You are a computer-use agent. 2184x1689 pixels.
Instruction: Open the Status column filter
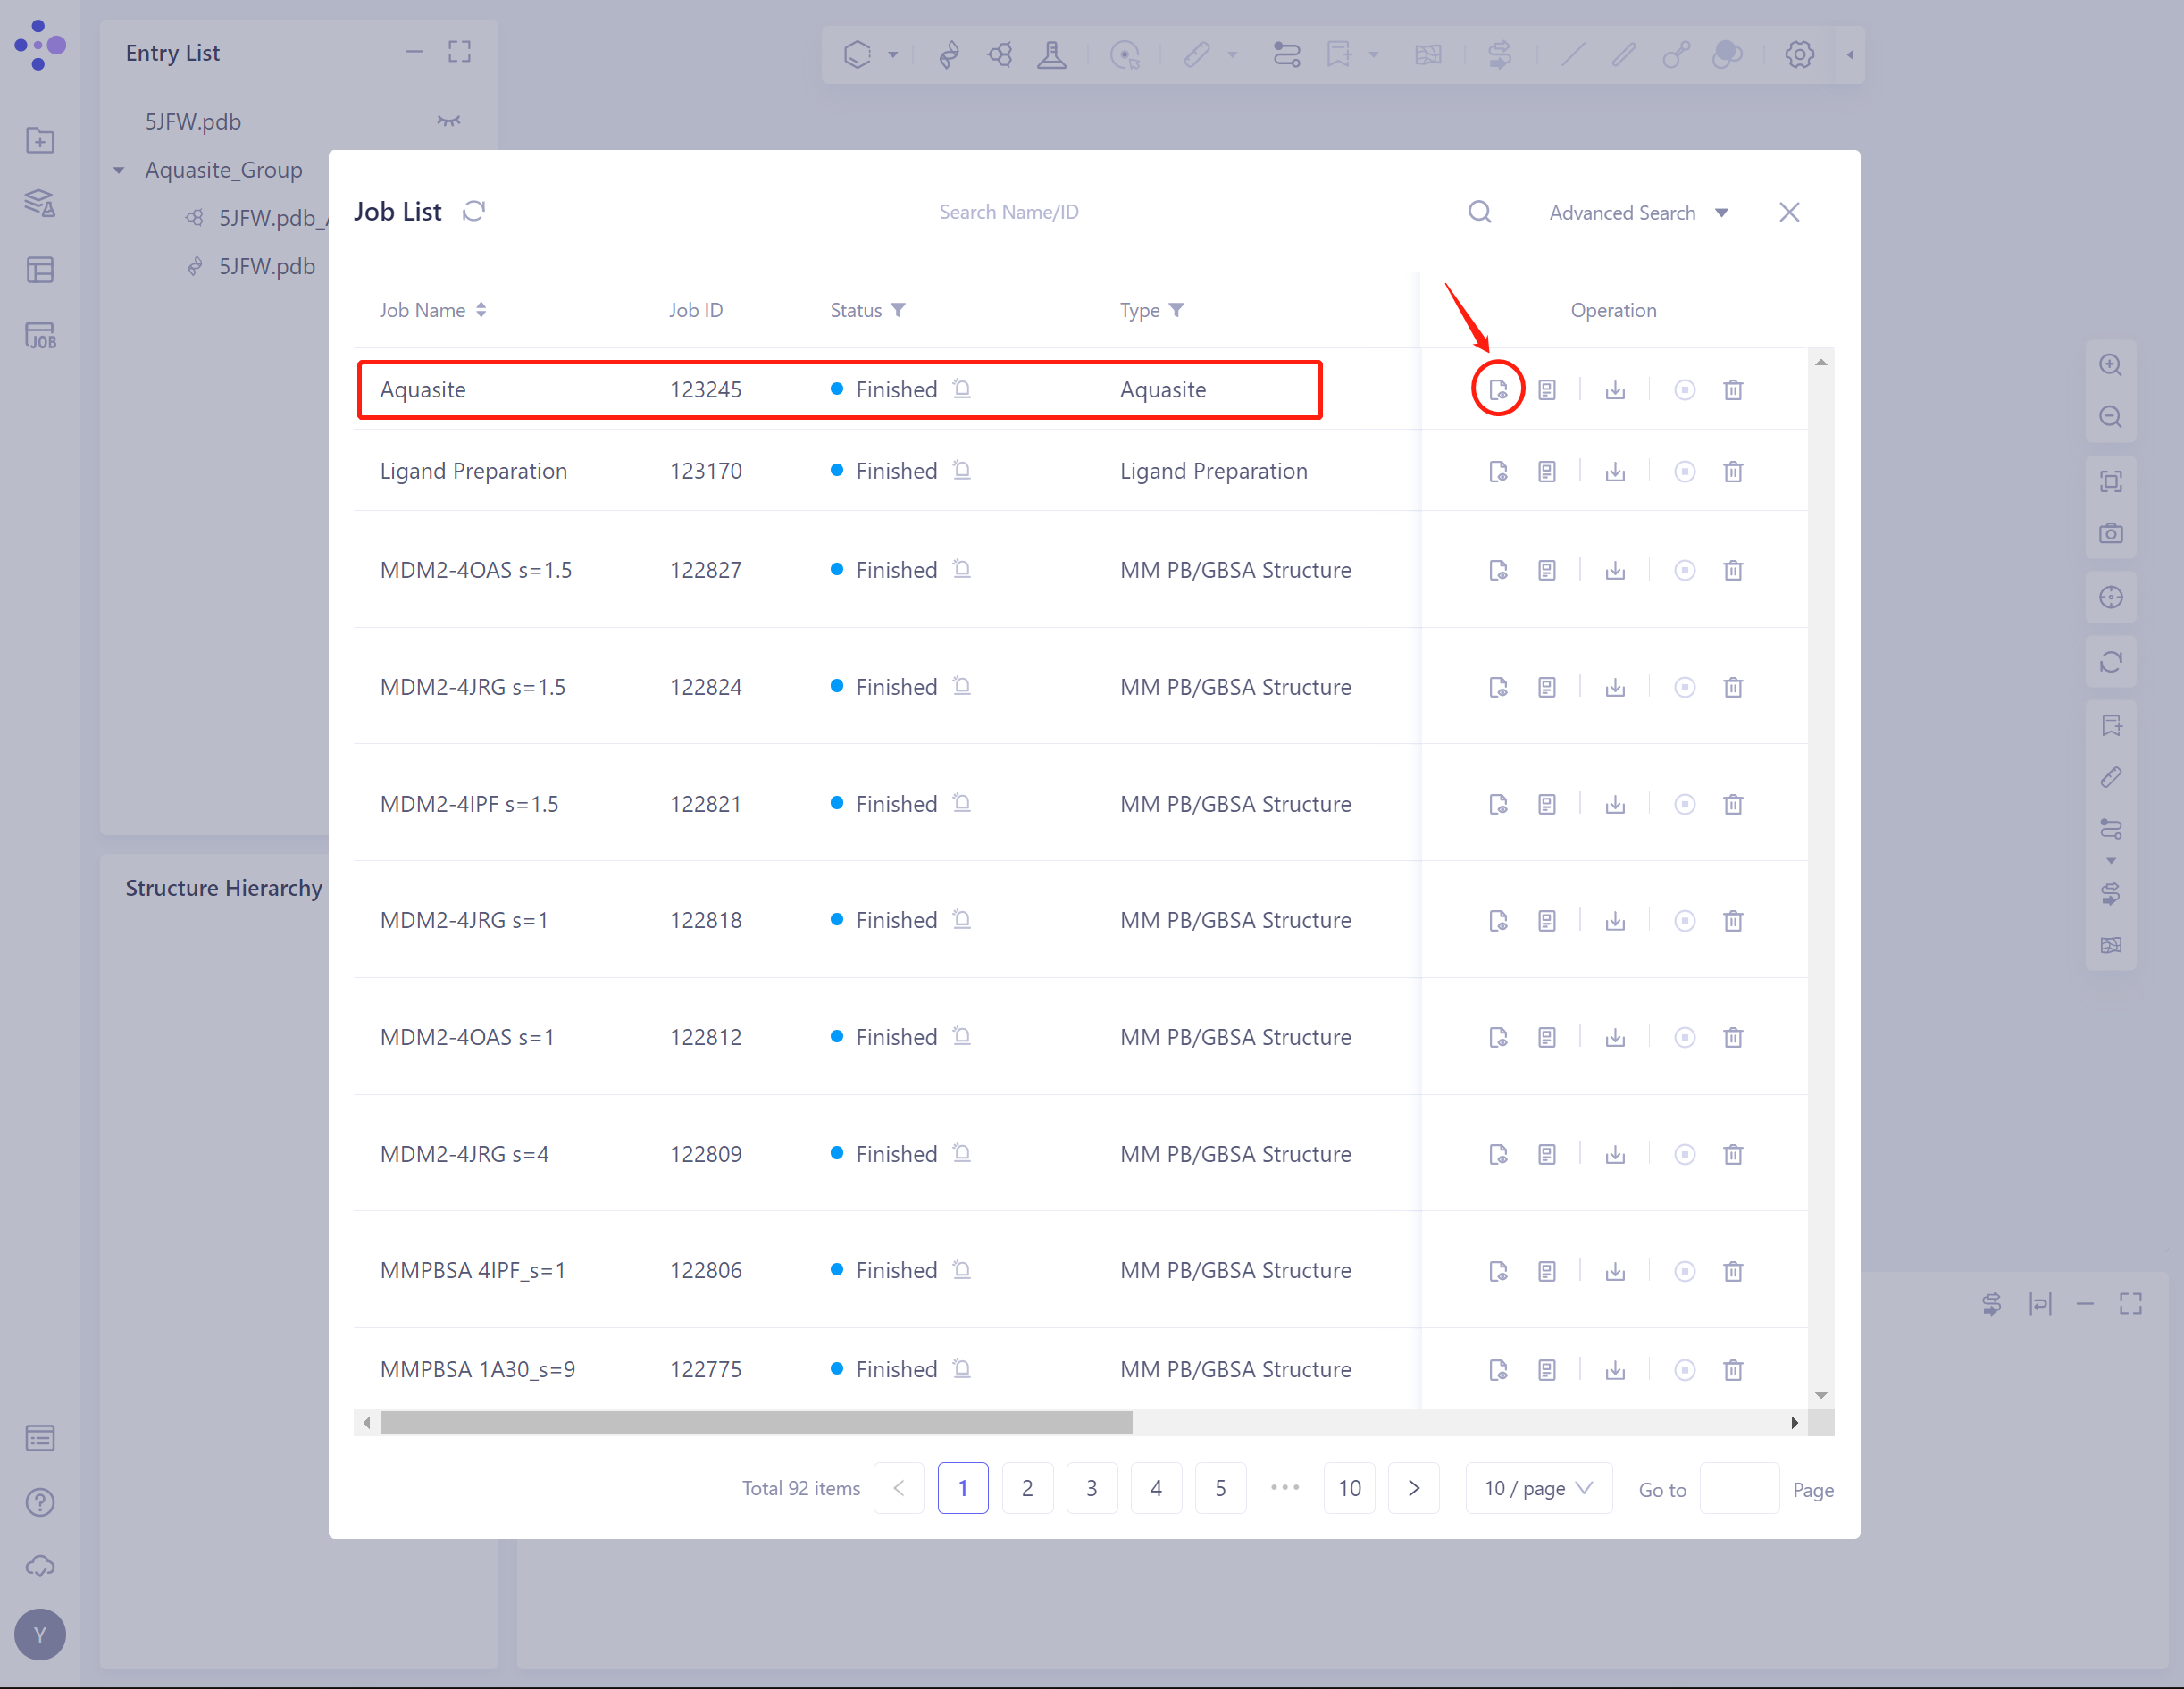point(898,310)
